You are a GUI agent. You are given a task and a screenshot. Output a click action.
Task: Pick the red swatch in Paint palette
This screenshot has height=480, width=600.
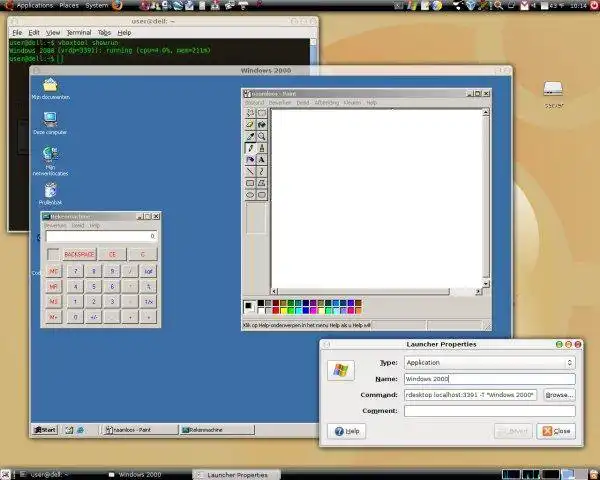click(276, 310)
